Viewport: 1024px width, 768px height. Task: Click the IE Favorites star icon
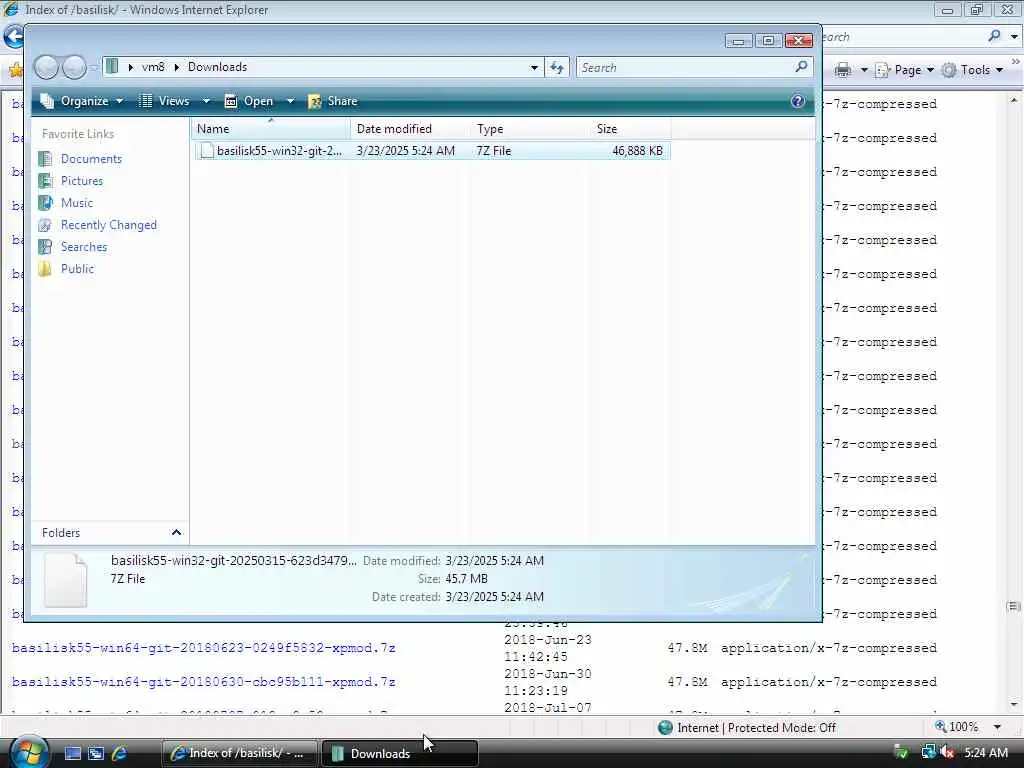point(14,70)
